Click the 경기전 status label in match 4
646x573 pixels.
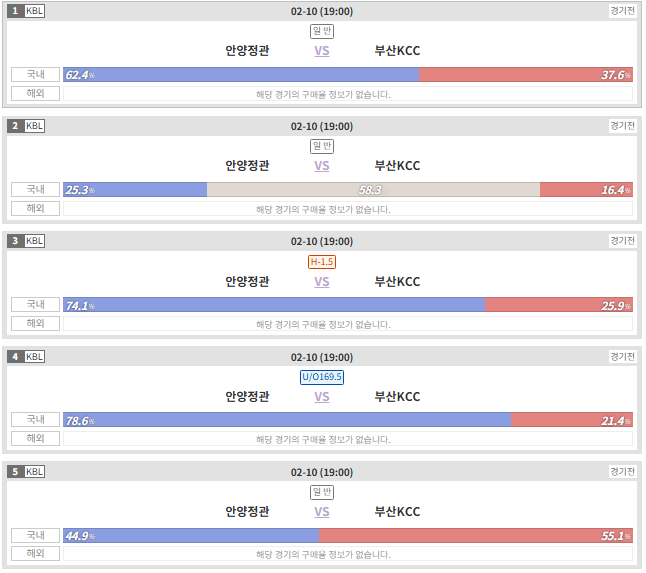(623, 357)
